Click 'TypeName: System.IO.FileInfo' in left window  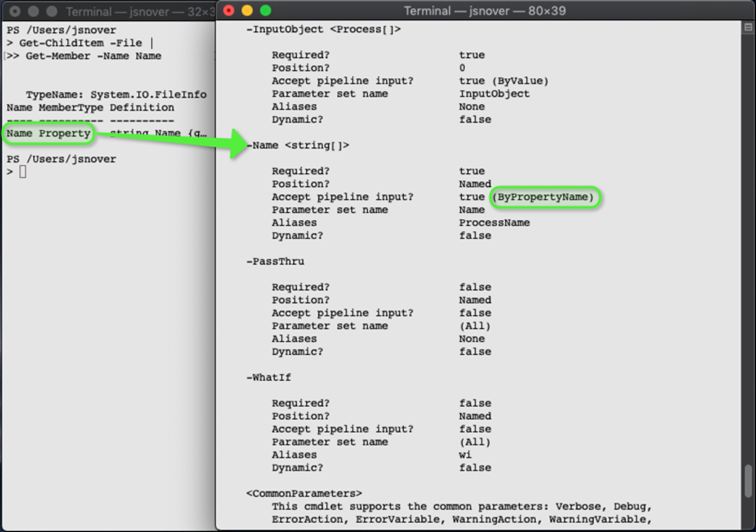pos(116,95)
